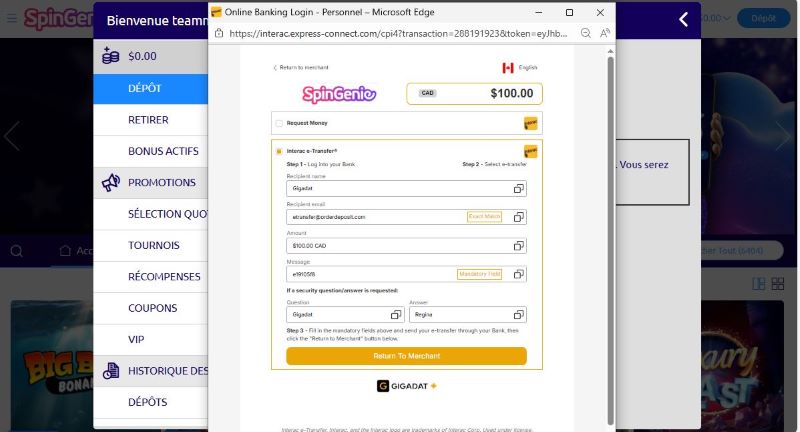Image resolution: width=800 pixels, height=432 pixels.
Task: Click the back arrow in the account panel header
Action: click(684, 19)
